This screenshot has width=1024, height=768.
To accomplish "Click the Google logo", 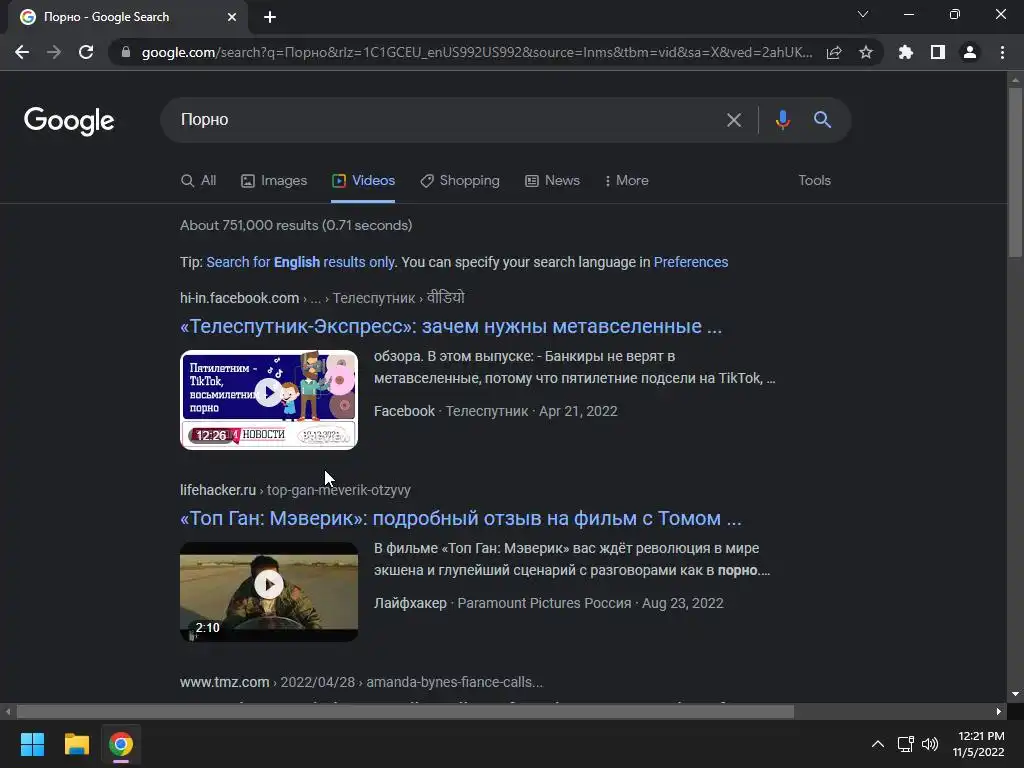I will pyautogui.click(x=69, y=121).
